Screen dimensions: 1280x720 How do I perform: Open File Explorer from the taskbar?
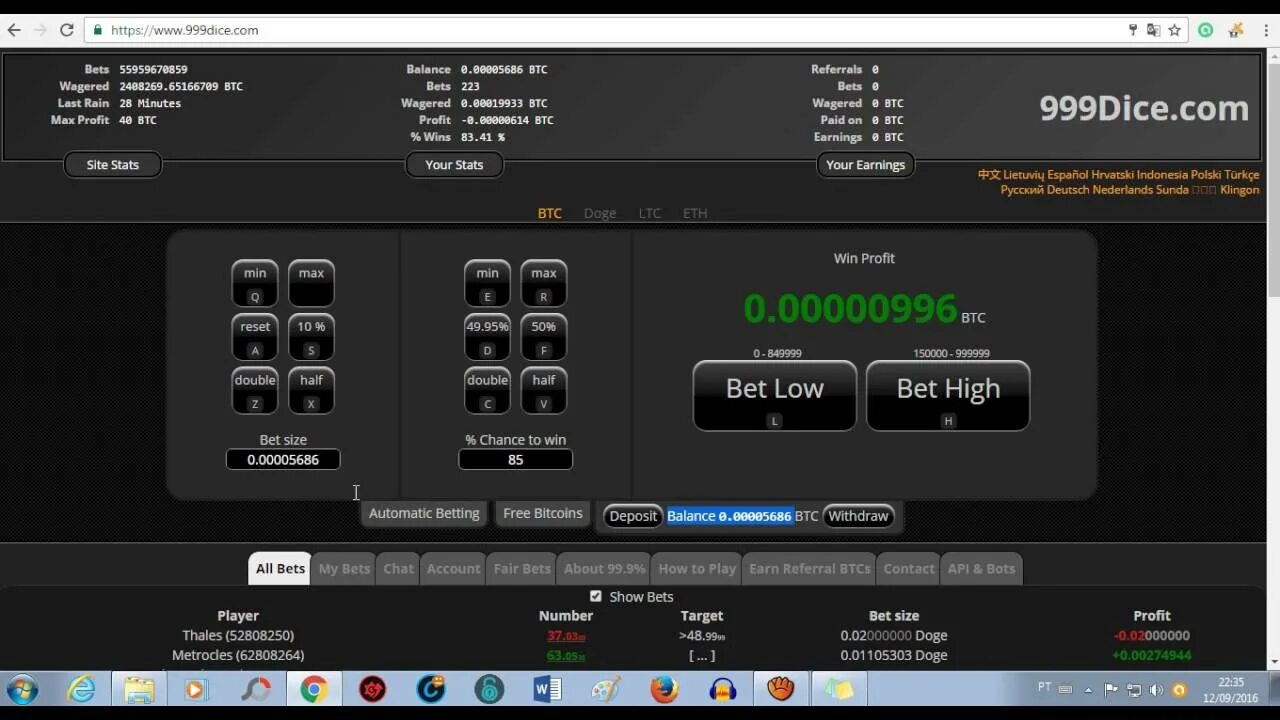coord(139,689)
